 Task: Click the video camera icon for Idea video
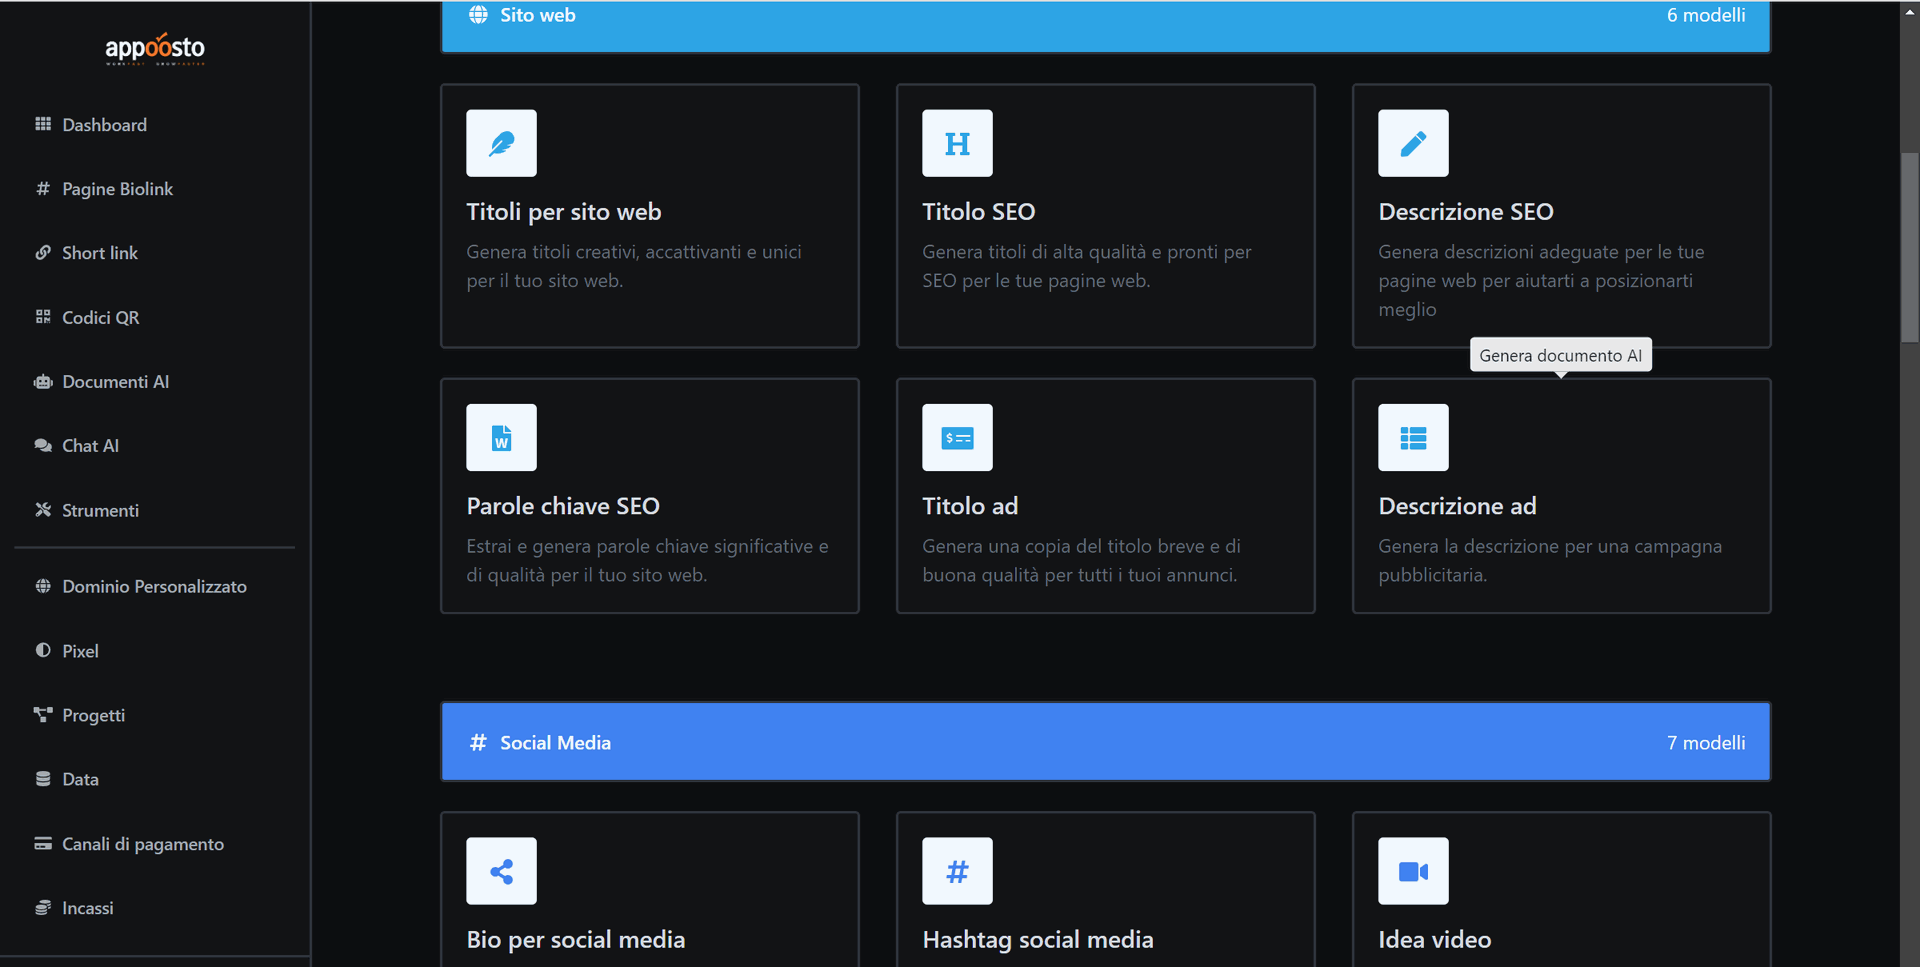[x=1413, y=871]
